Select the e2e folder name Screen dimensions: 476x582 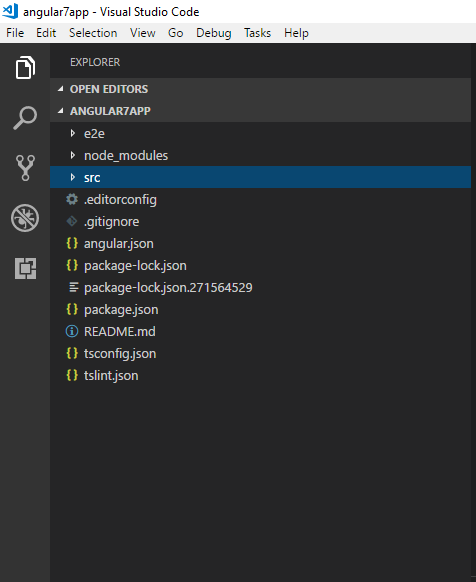(94, 134)
